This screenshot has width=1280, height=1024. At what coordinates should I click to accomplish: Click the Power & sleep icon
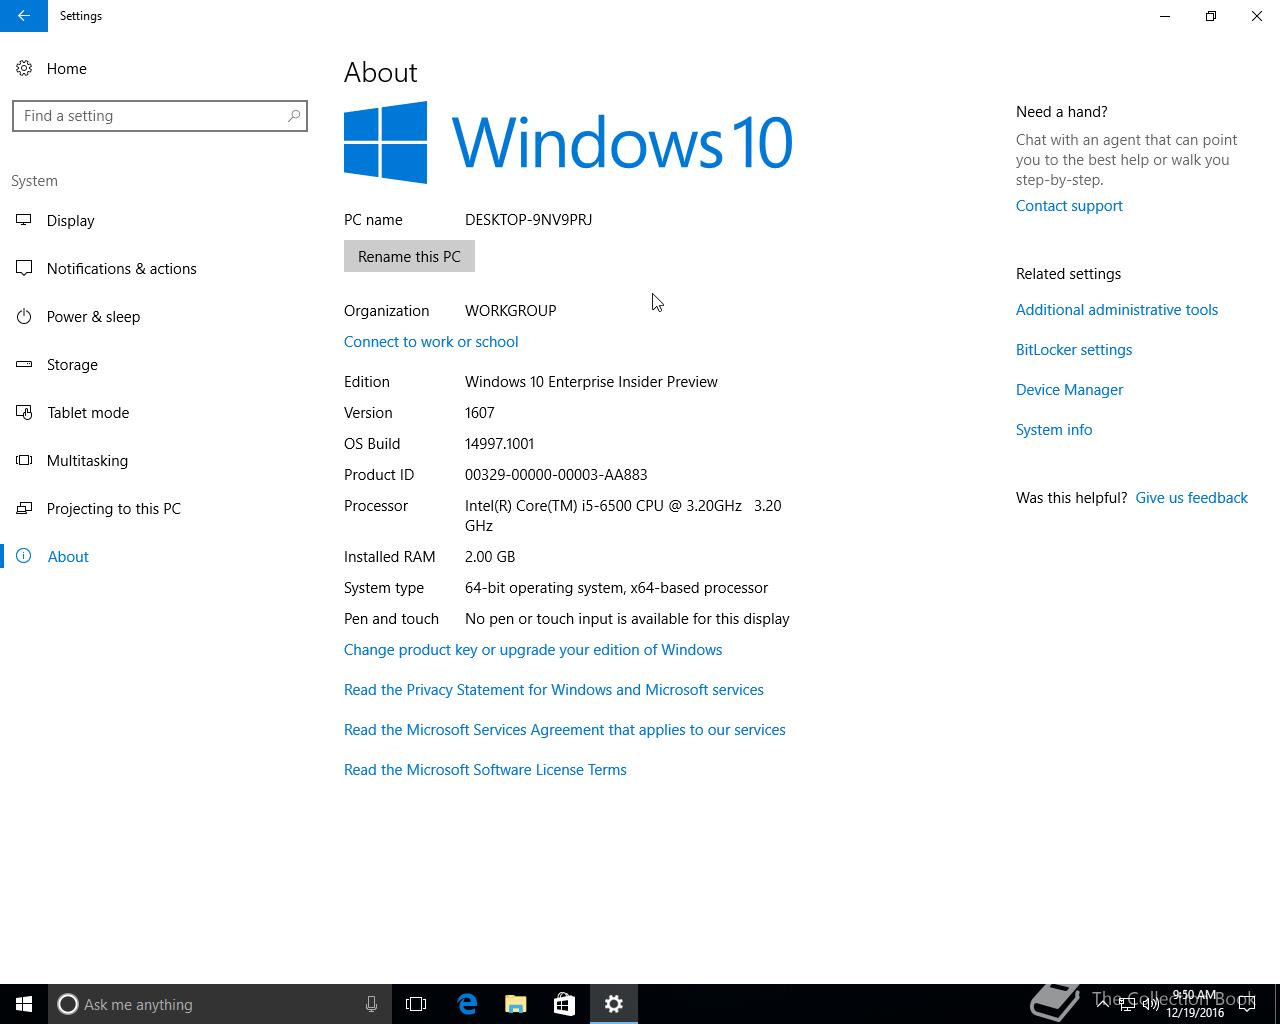[24, 316]
